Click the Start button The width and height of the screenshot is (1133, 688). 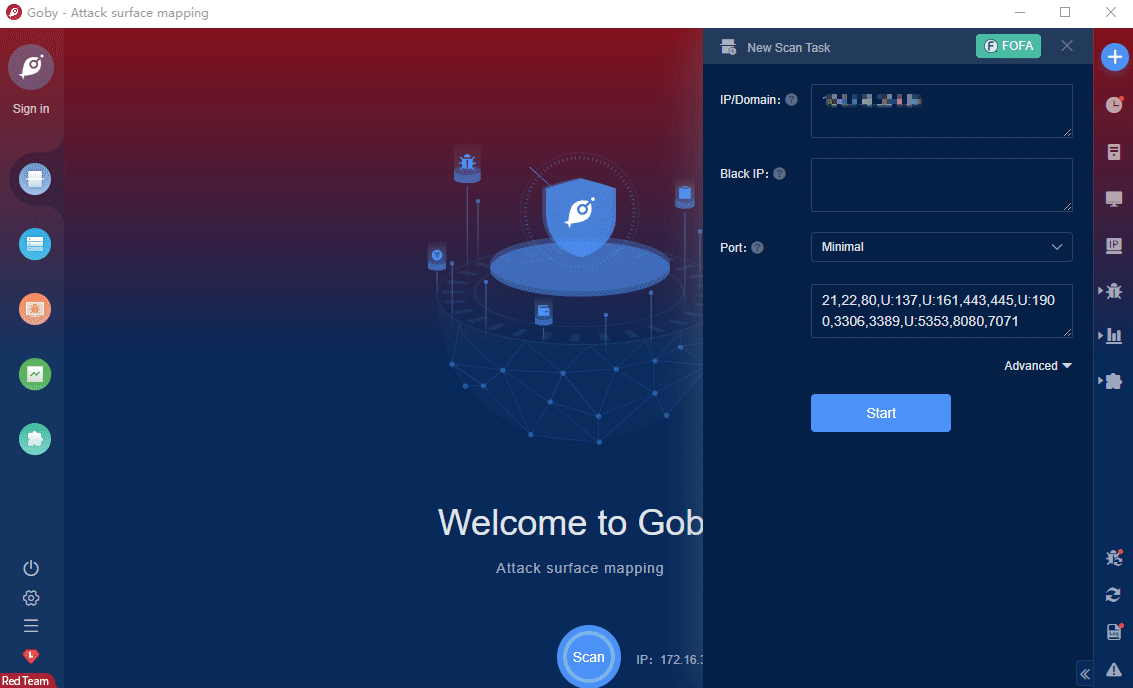pos(881,413)
